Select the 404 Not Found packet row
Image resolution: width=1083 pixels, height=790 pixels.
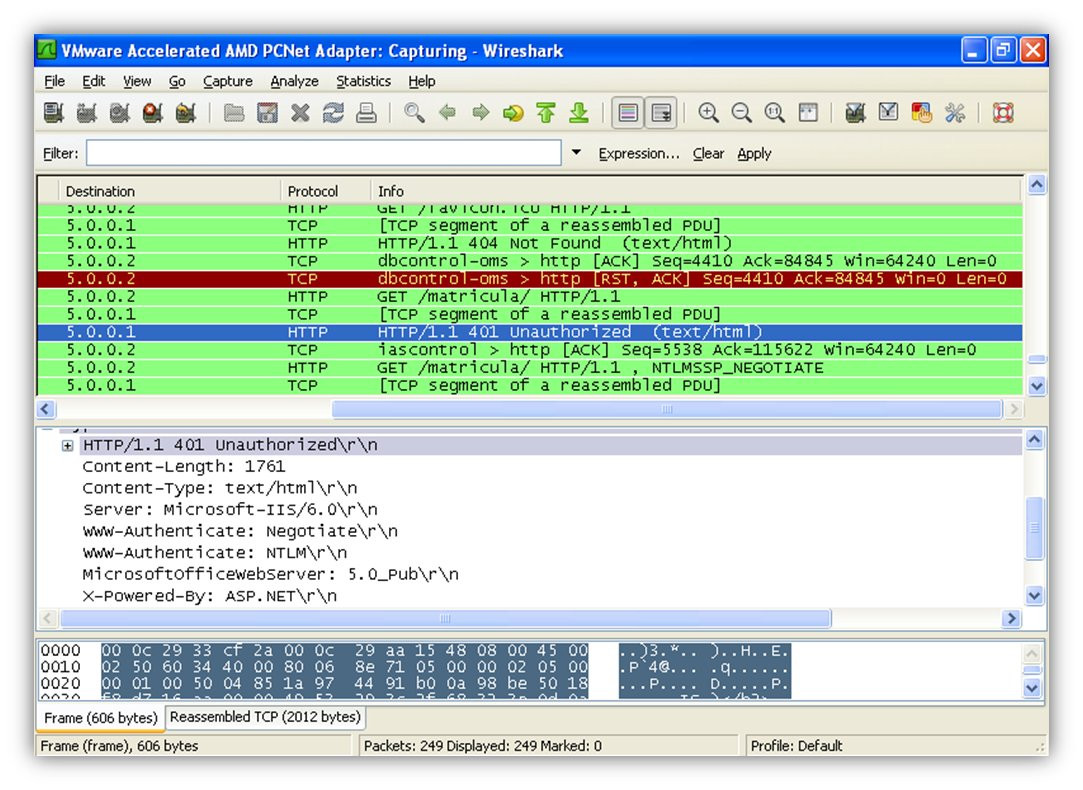coord(530,243)
